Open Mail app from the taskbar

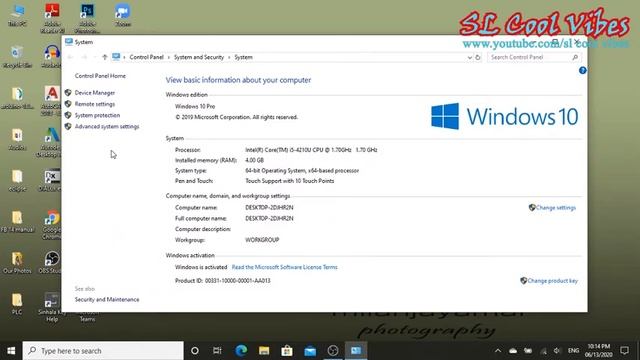(x=310, y=351)
